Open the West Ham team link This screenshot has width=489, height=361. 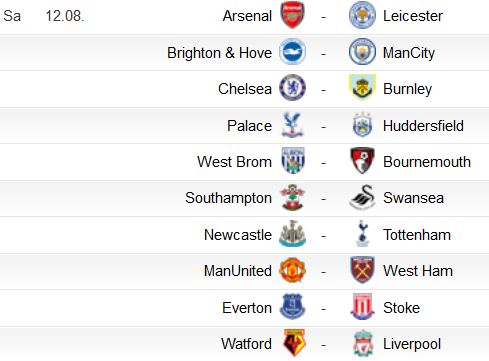point(418,271)
